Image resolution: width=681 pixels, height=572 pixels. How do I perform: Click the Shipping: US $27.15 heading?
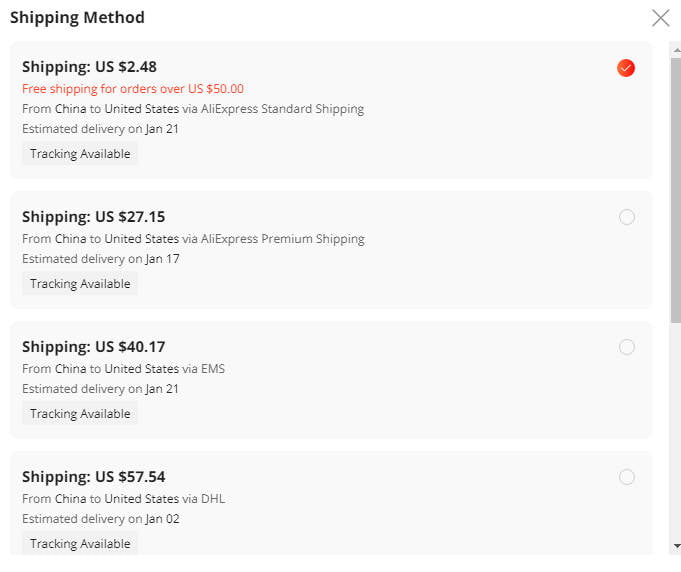point(93,217)
